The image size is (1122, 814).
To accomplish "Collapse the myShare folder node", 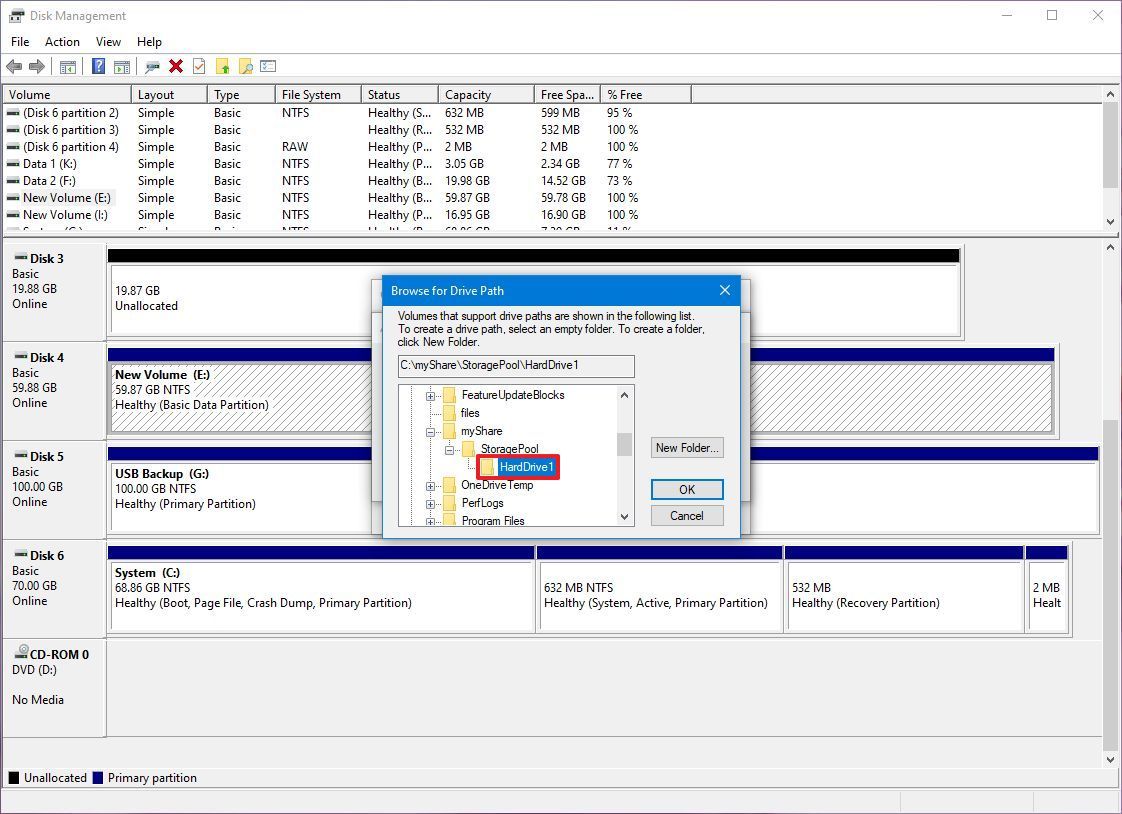I will point(430,430).
